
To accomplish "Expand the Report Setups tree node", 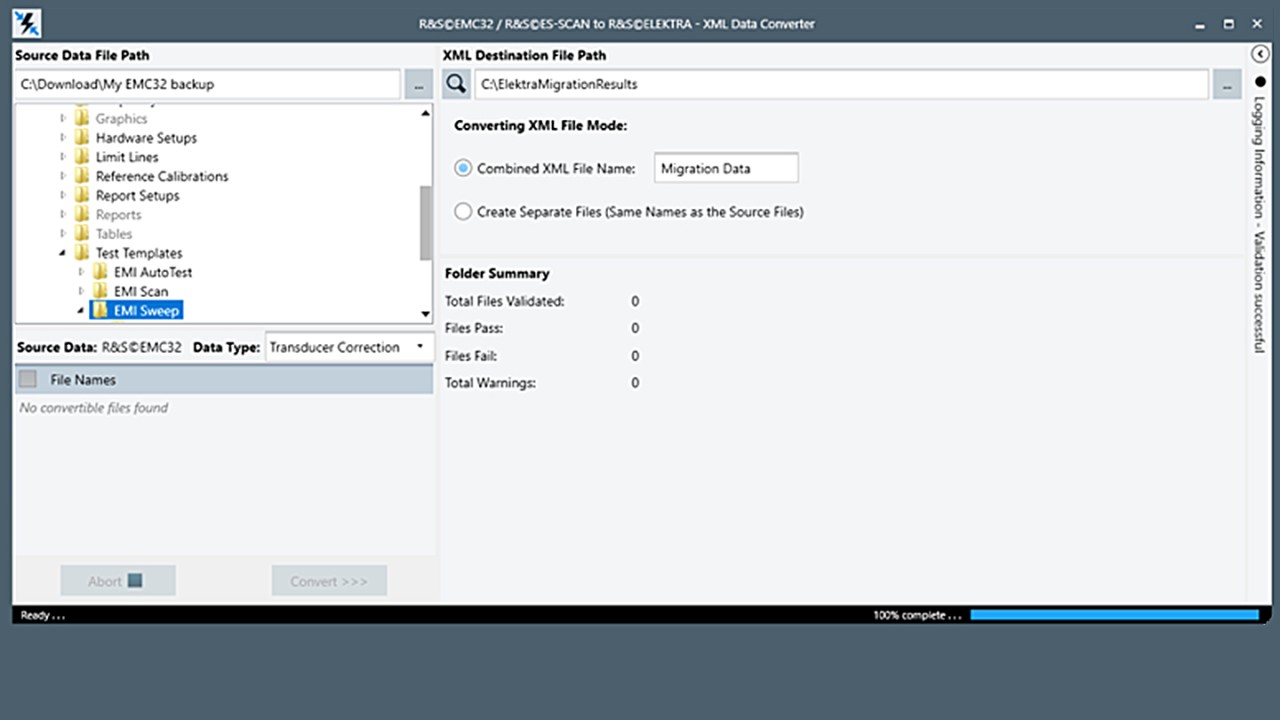I will (63, 195).
